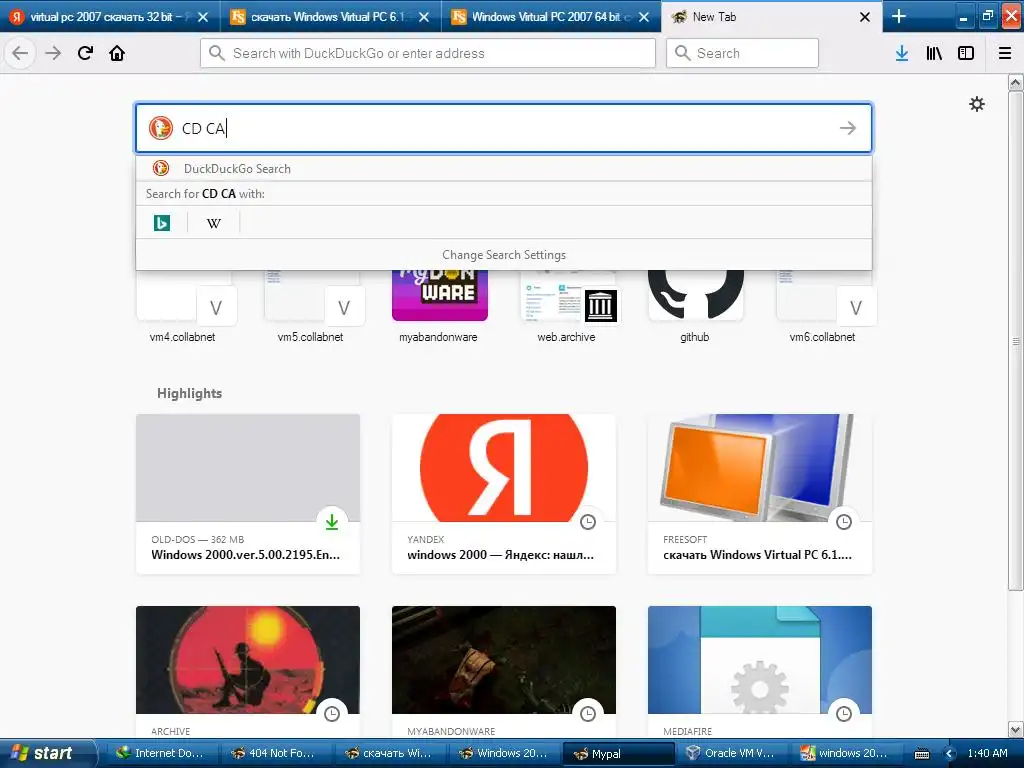Close the New Tab tab
Image resolution: width=1024 pixels, height=768 pixels.
(x=865, y=17)
